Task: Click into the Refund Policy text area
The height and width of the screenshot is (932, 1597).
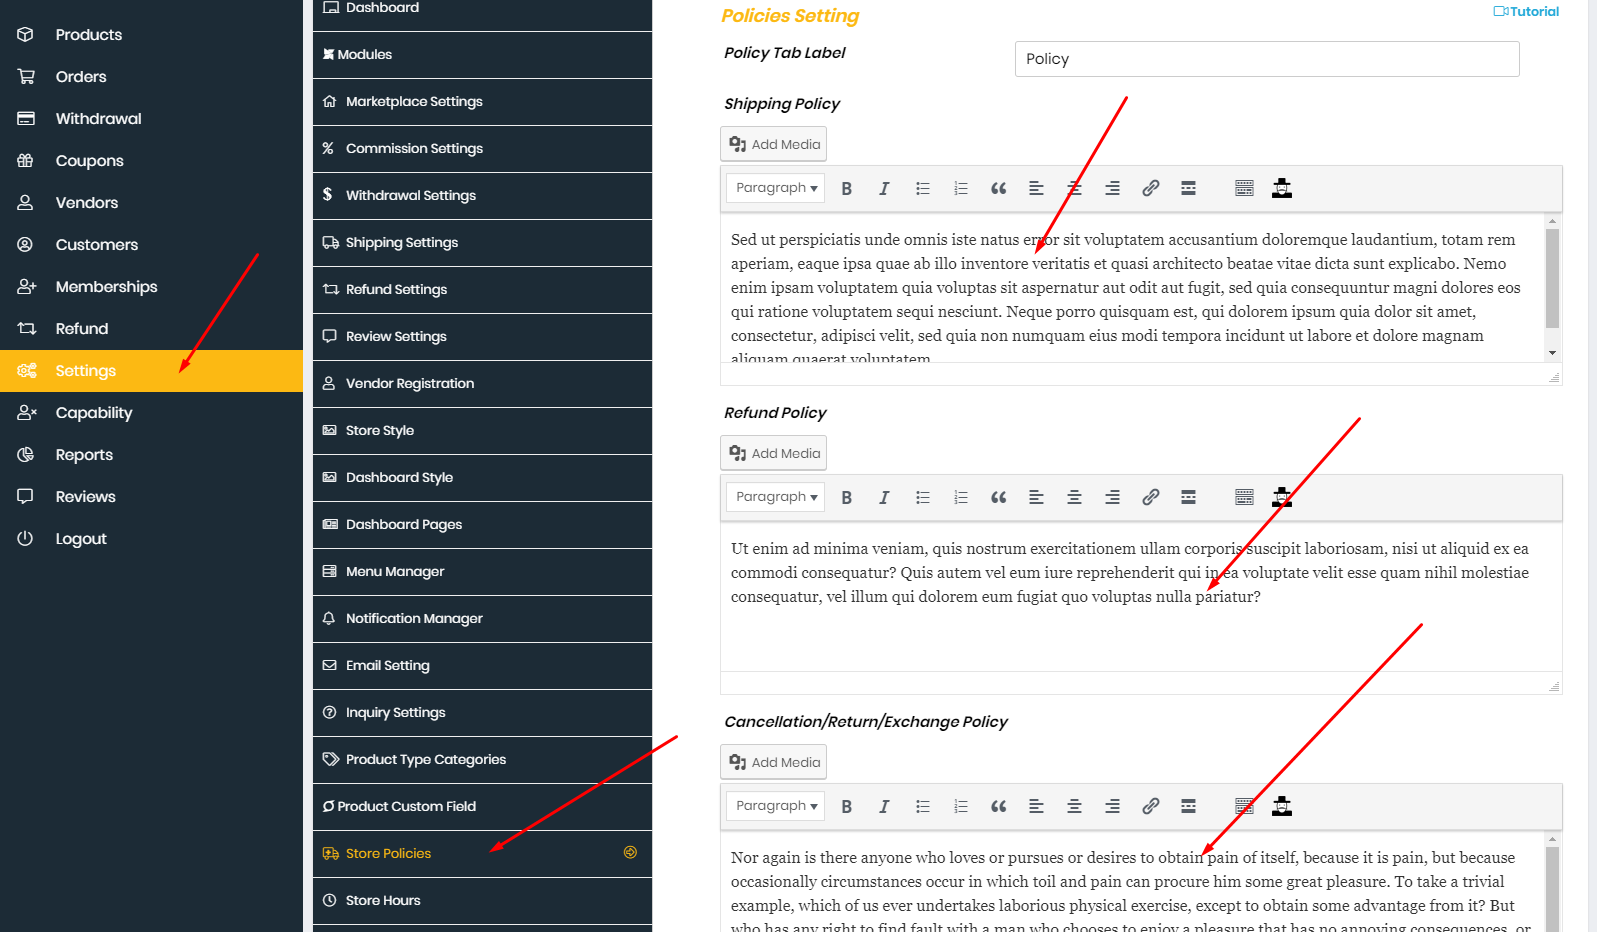Action: [x=1141, y=596]
